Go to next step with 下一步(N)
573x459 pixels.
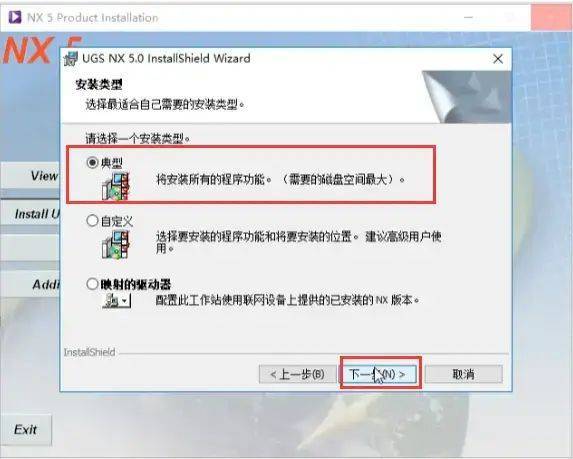tap(378, 375)
